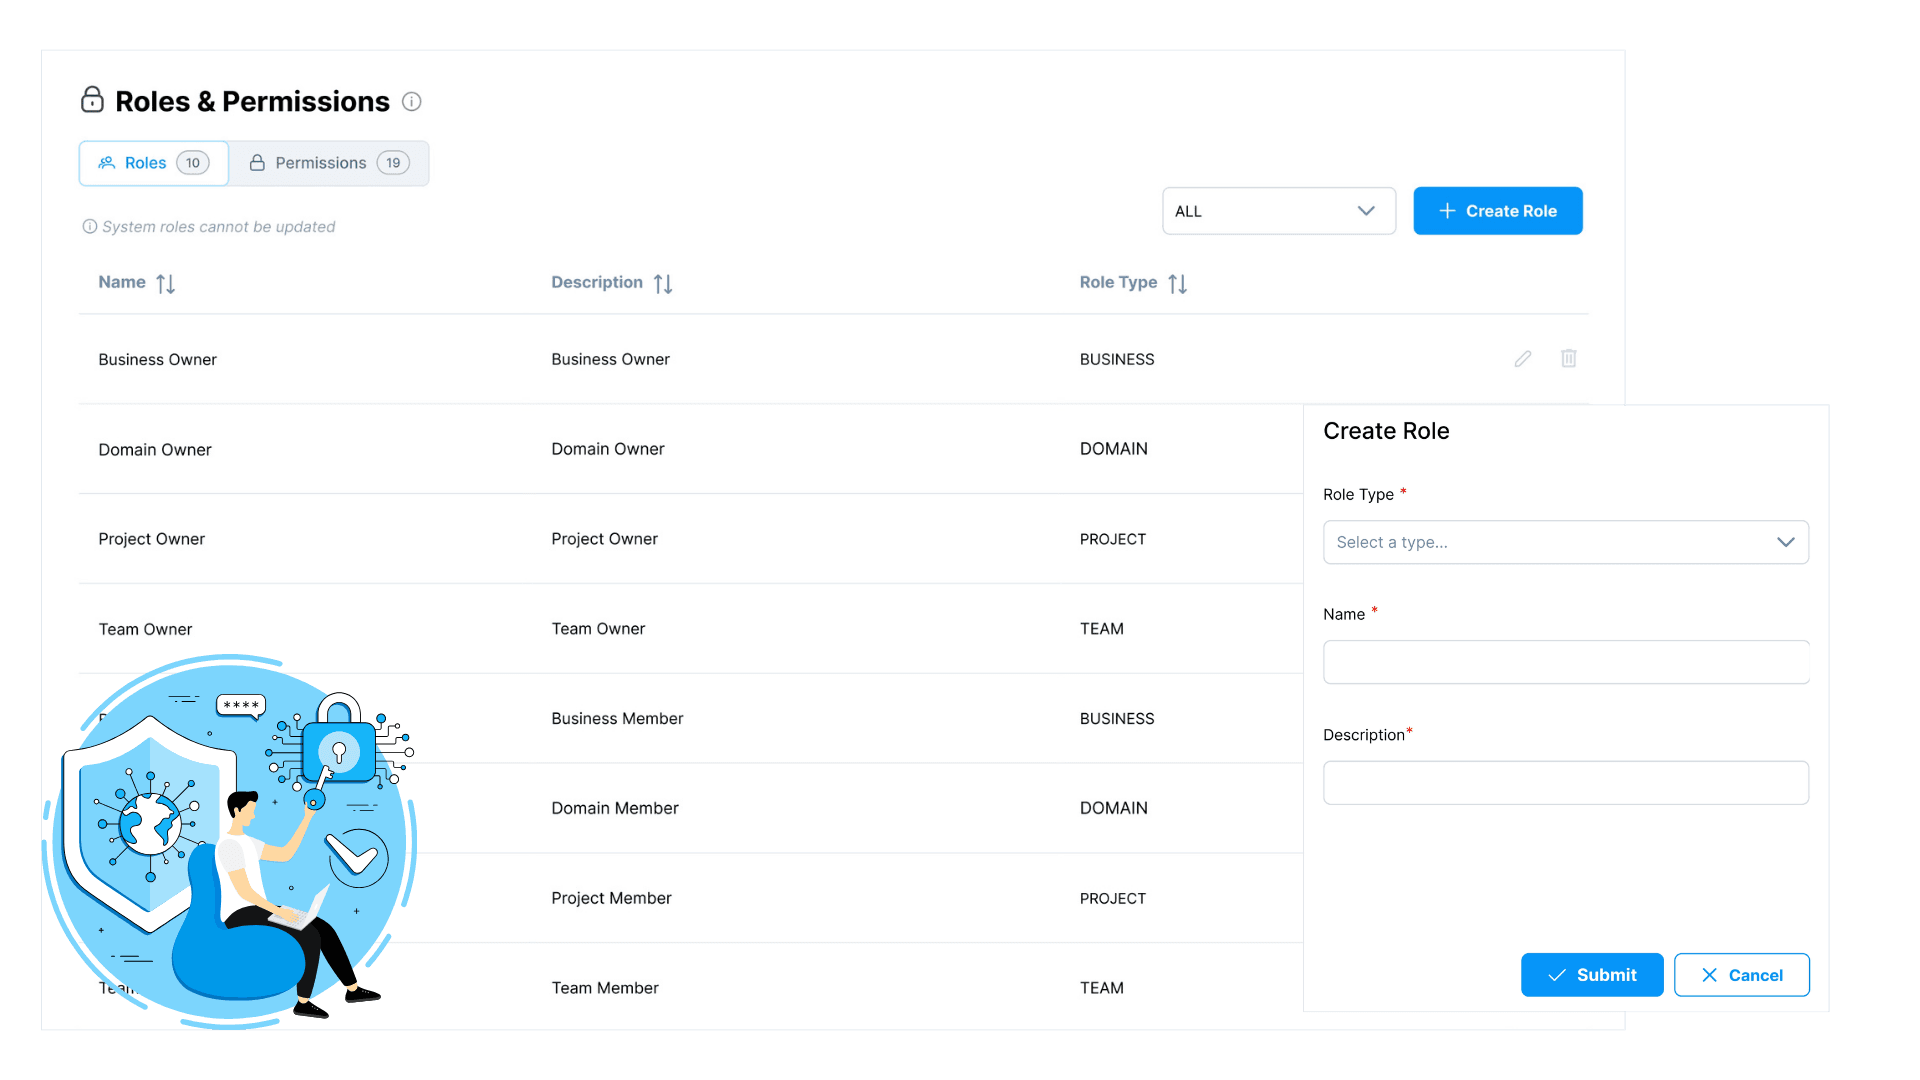
Task: Open the Role Type selector in Create Role form
Action: tap(1567, 542)
